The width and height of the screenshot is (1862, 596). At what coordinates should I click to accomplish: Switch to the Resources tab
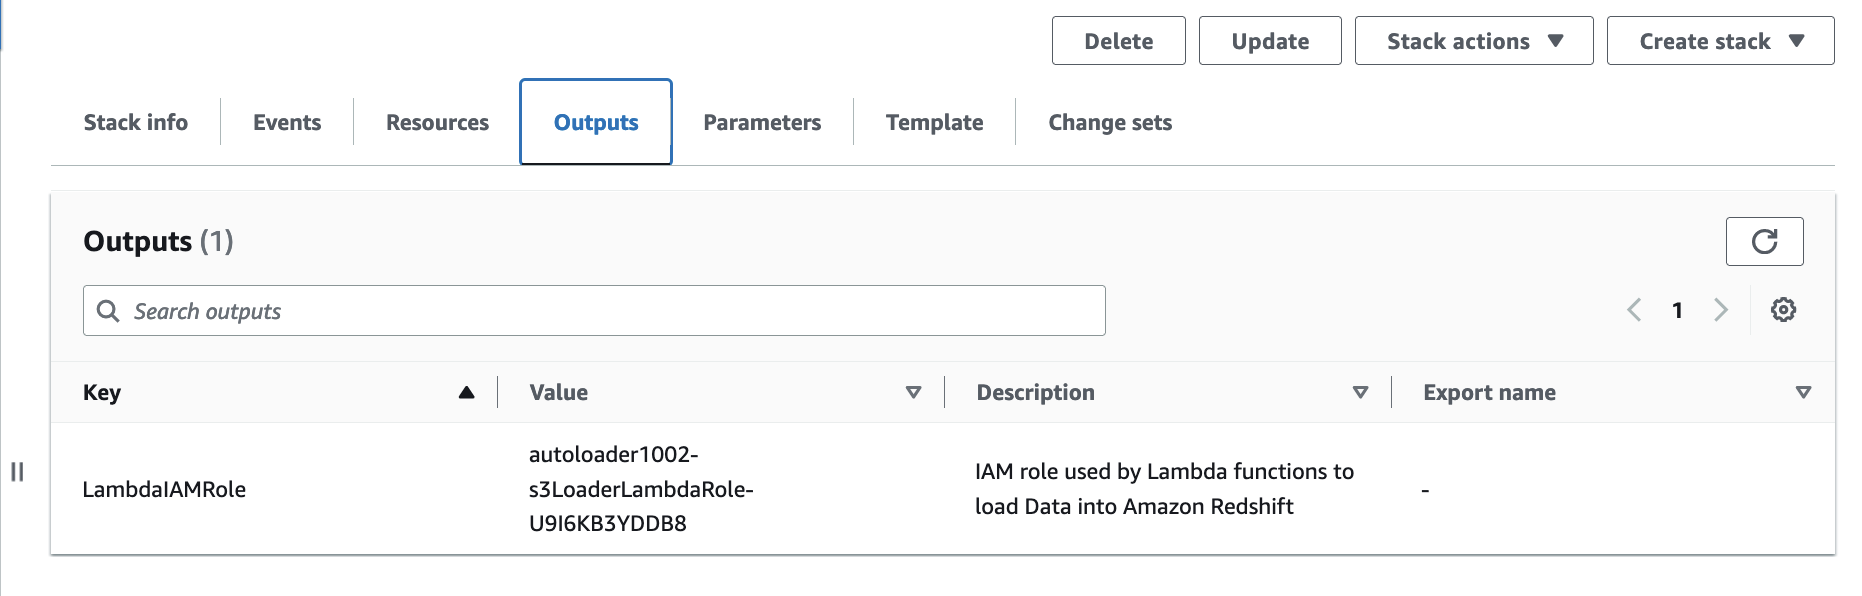[x=437, y=122]
